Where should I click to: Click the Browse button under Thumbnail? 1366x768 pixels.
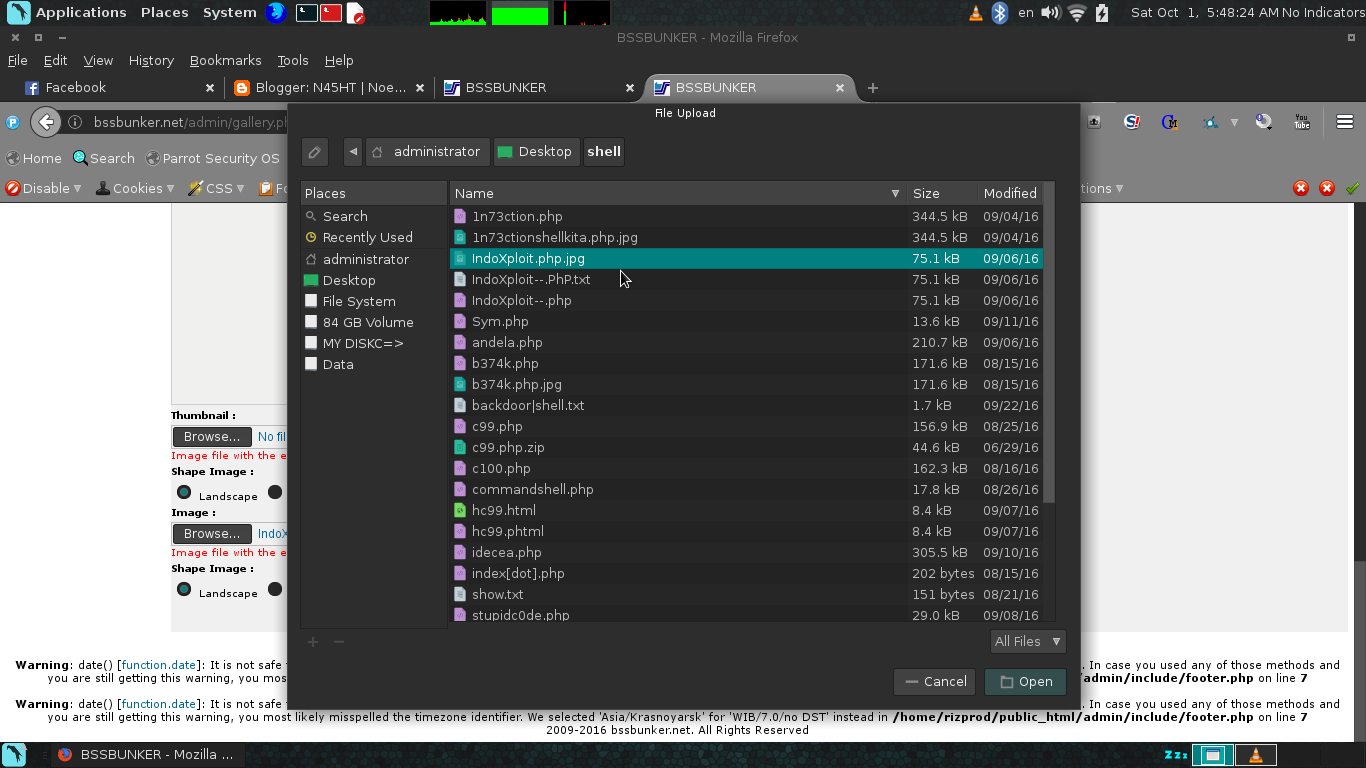[x=211, y=436]
